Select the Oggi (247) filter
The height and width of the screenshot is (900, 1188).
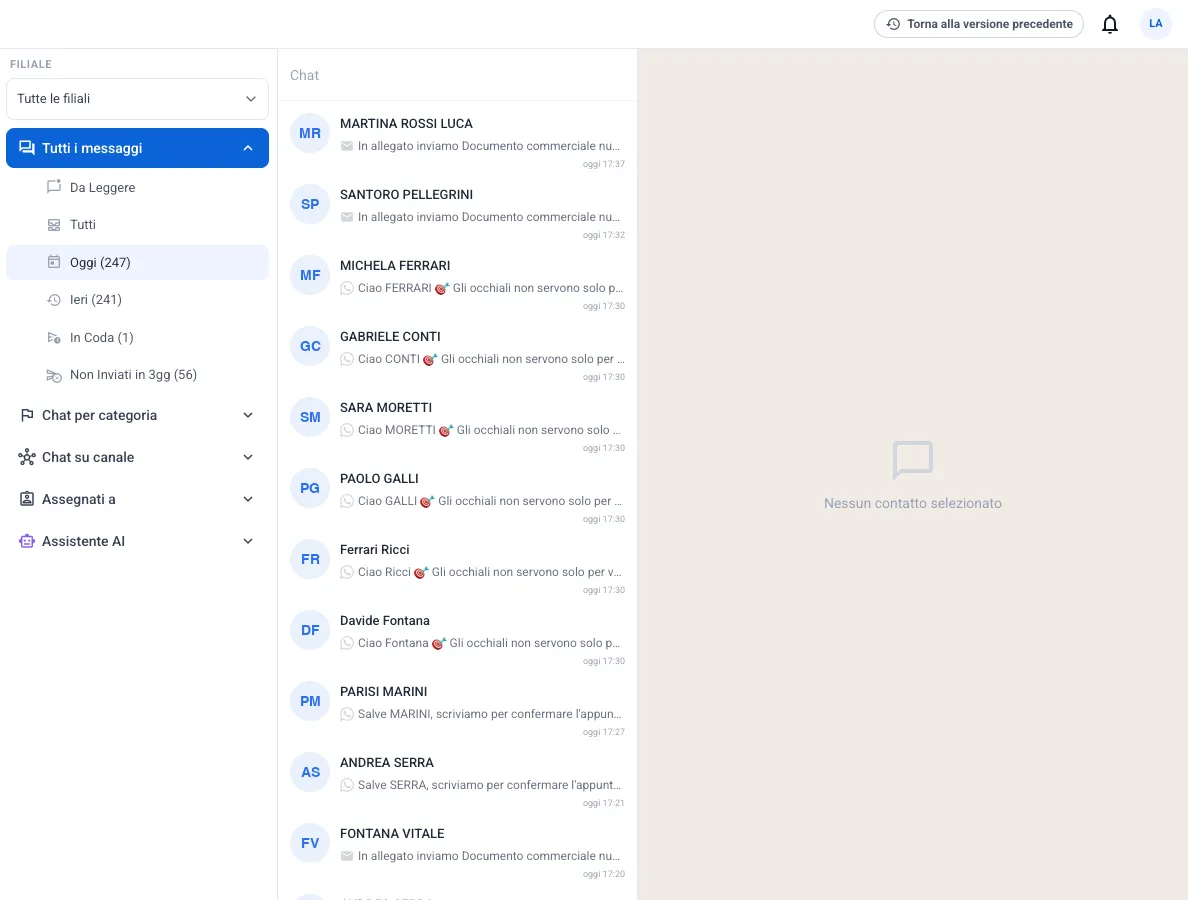click(137, 262)
